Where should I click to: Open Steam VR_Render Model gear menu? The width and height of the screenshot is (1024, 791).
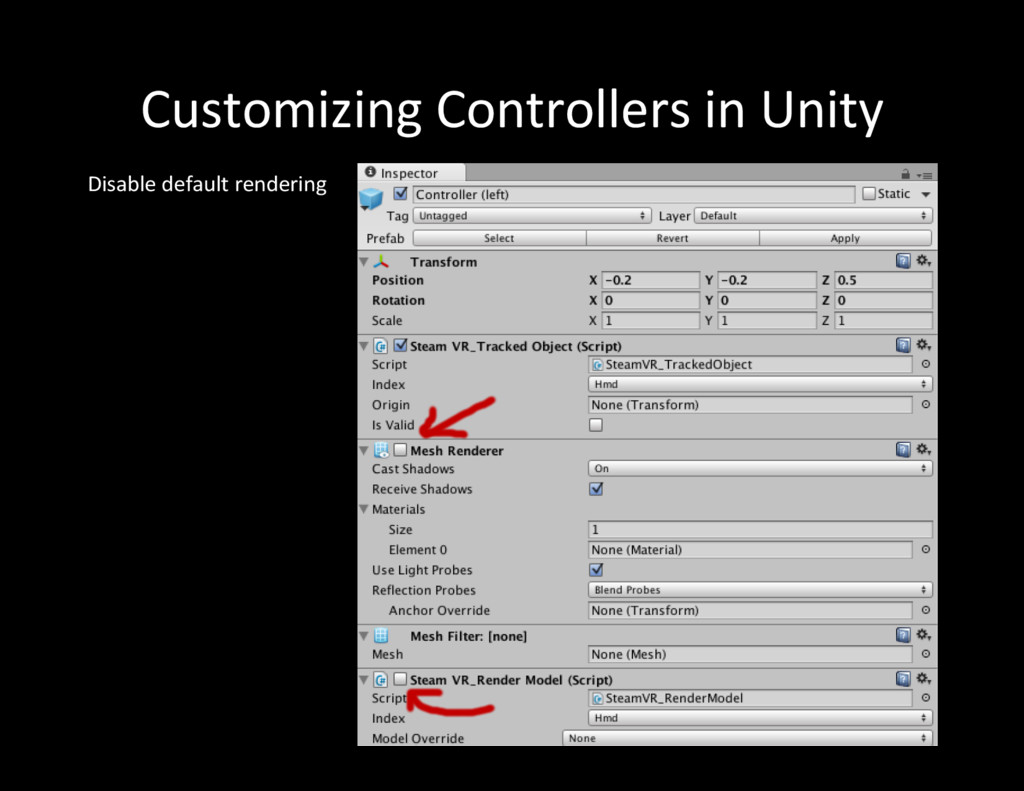923,679
